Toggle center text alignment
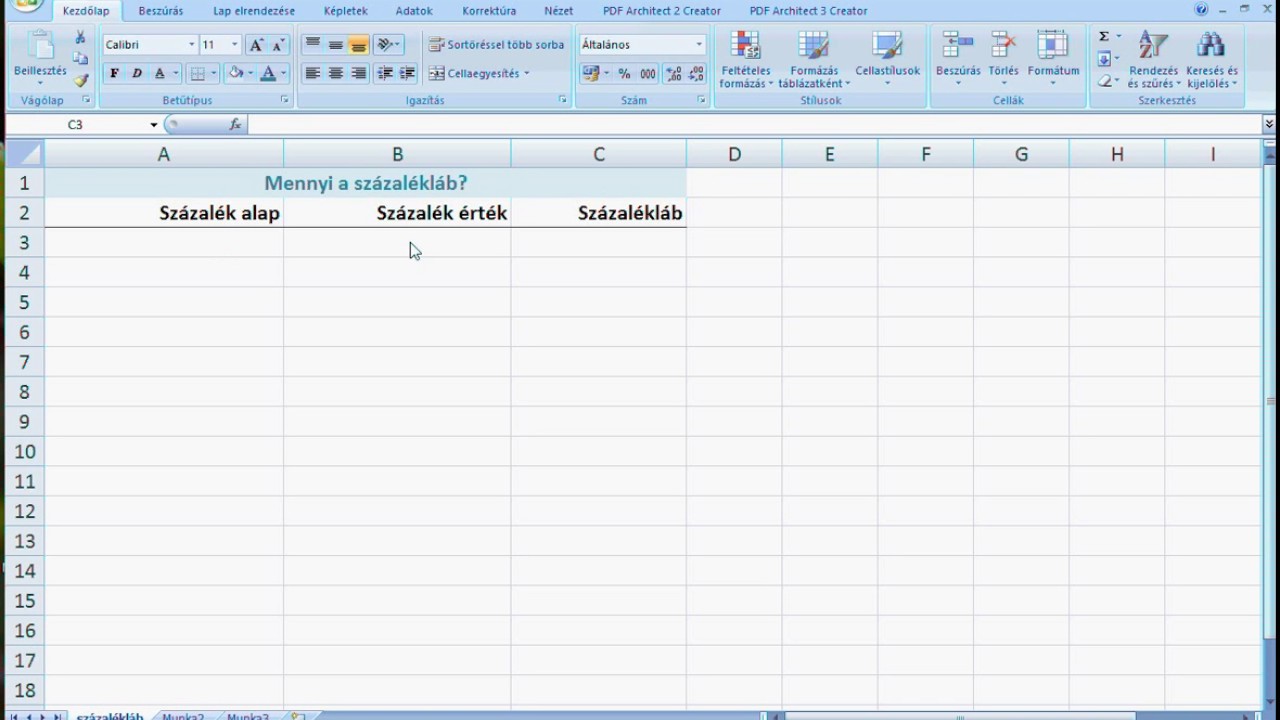This screenshot has width=1280, height=720. (x=336, y=73)
